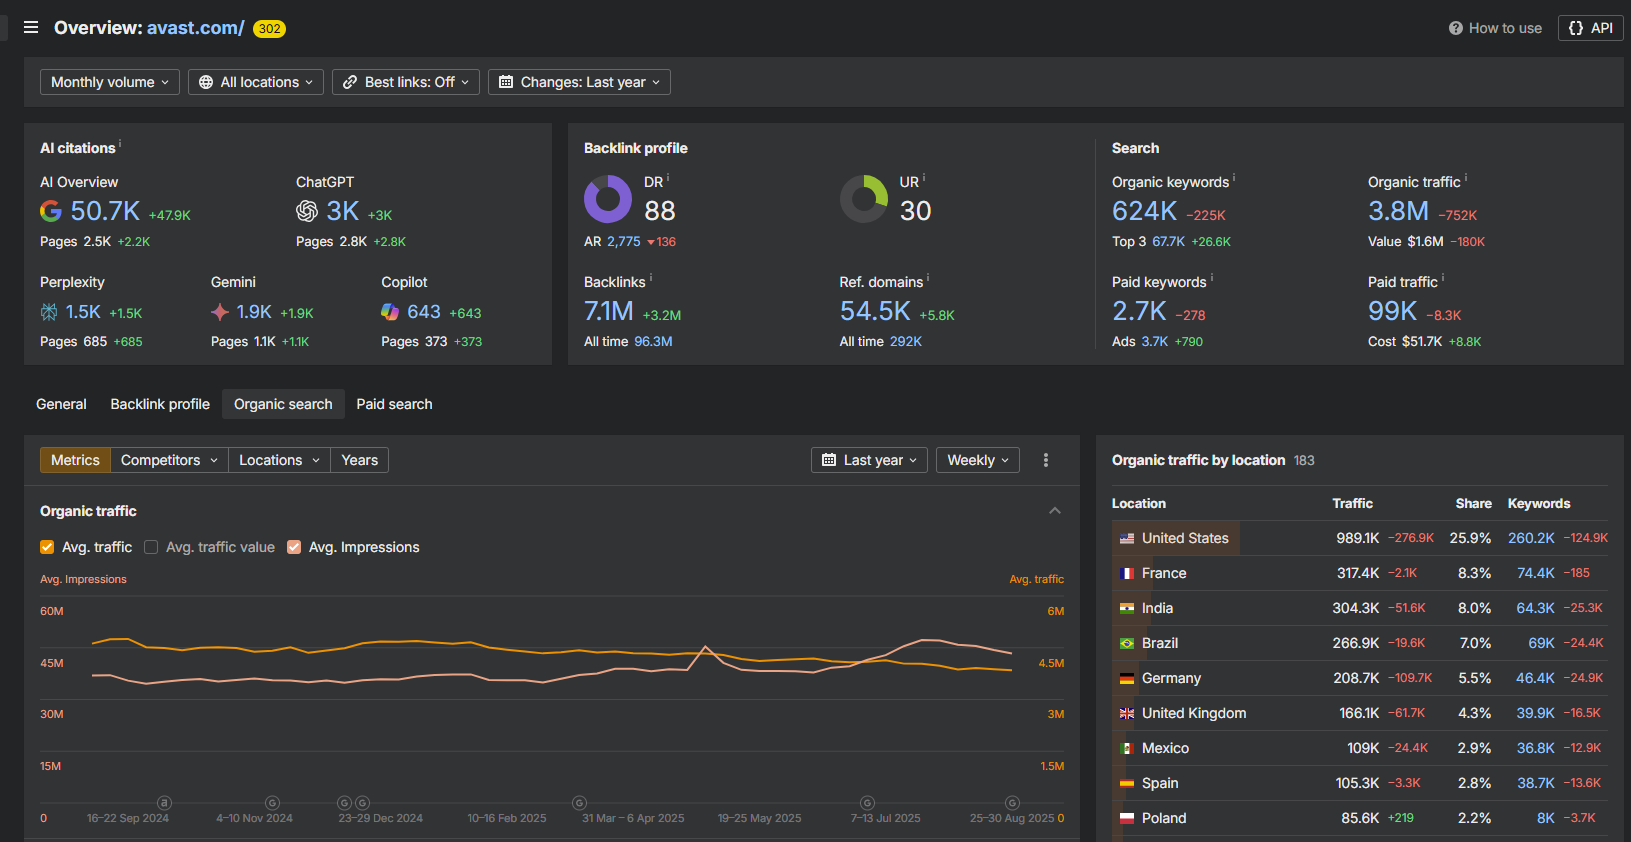Switch to the Backlink profile tab

pyautogui.click(x=160, y=404)
